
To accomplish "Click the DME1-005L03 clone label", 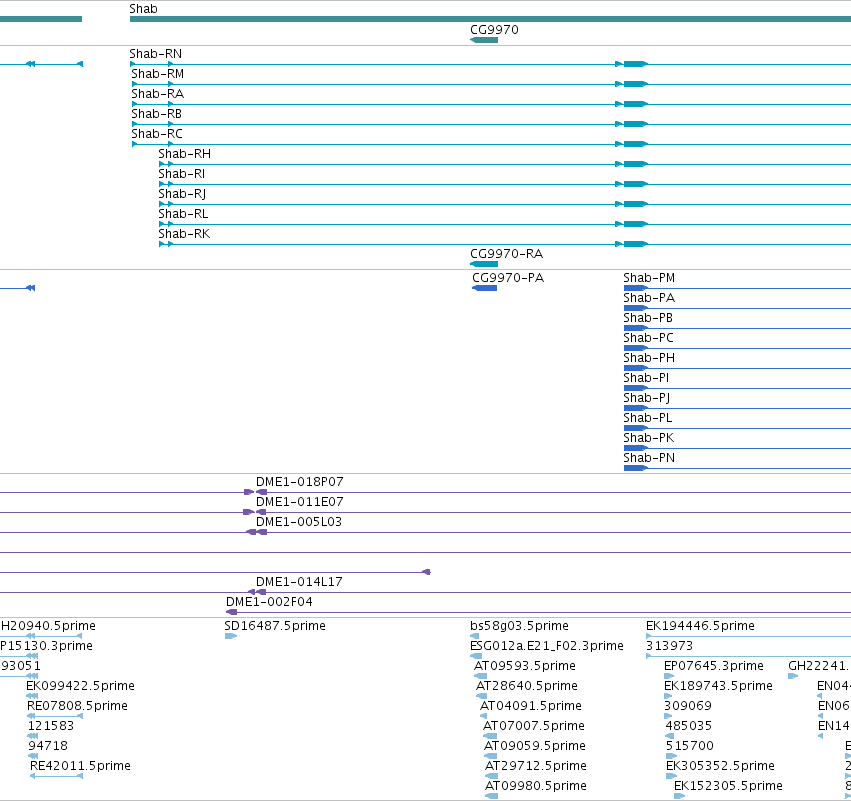I will coord(299,522).
